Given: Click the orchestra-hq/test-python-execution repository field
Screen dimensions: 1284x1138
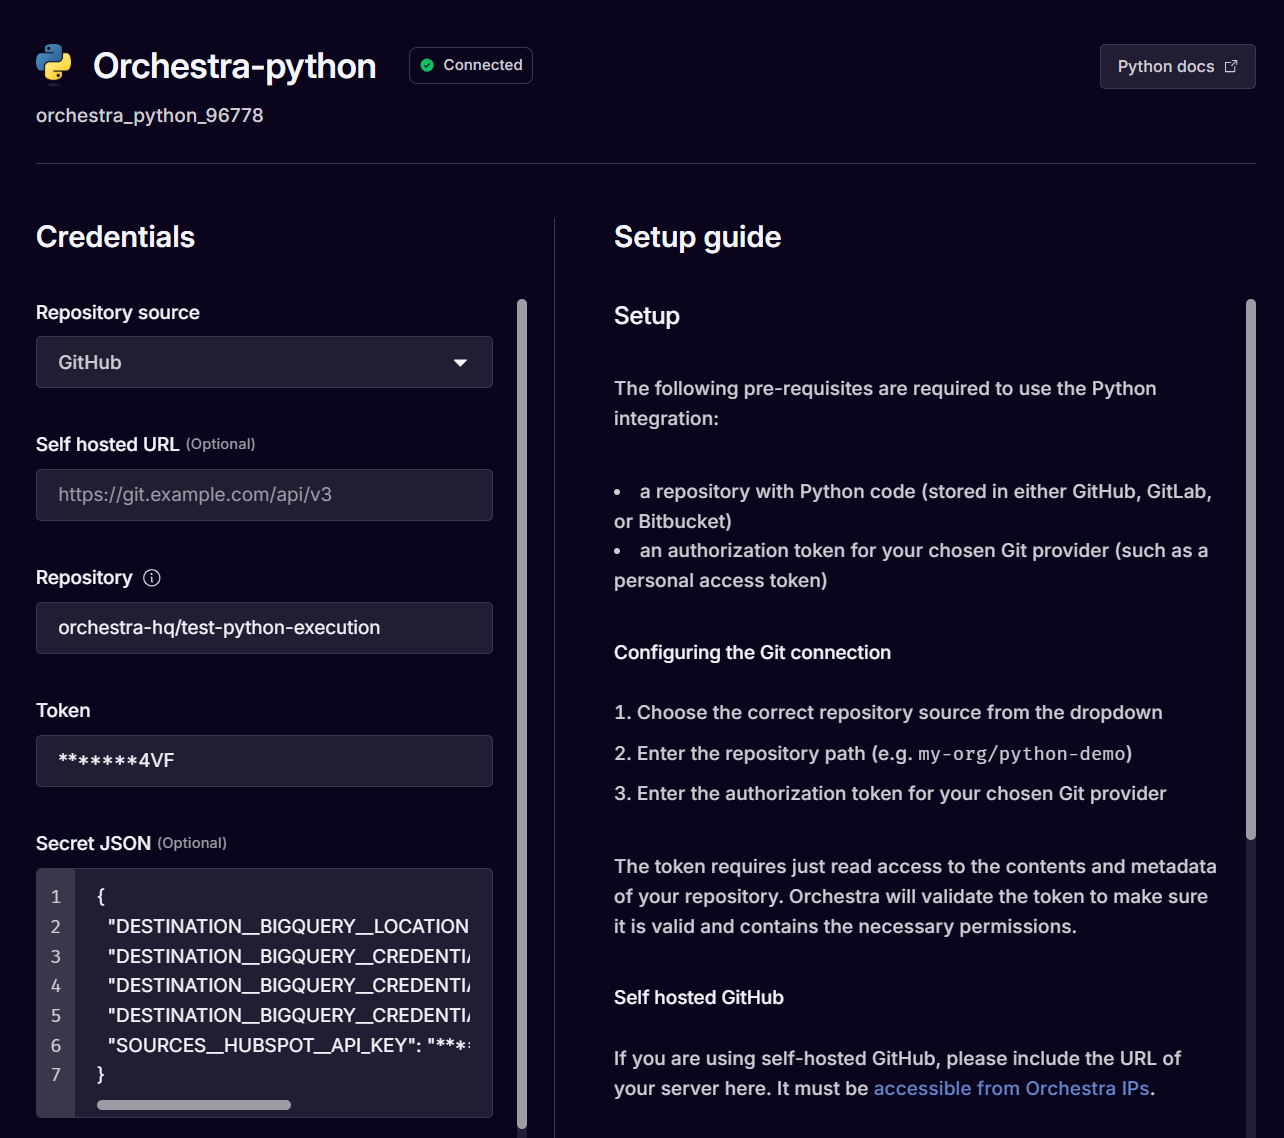Looking at the screenshot, I should tap(264, 628).
